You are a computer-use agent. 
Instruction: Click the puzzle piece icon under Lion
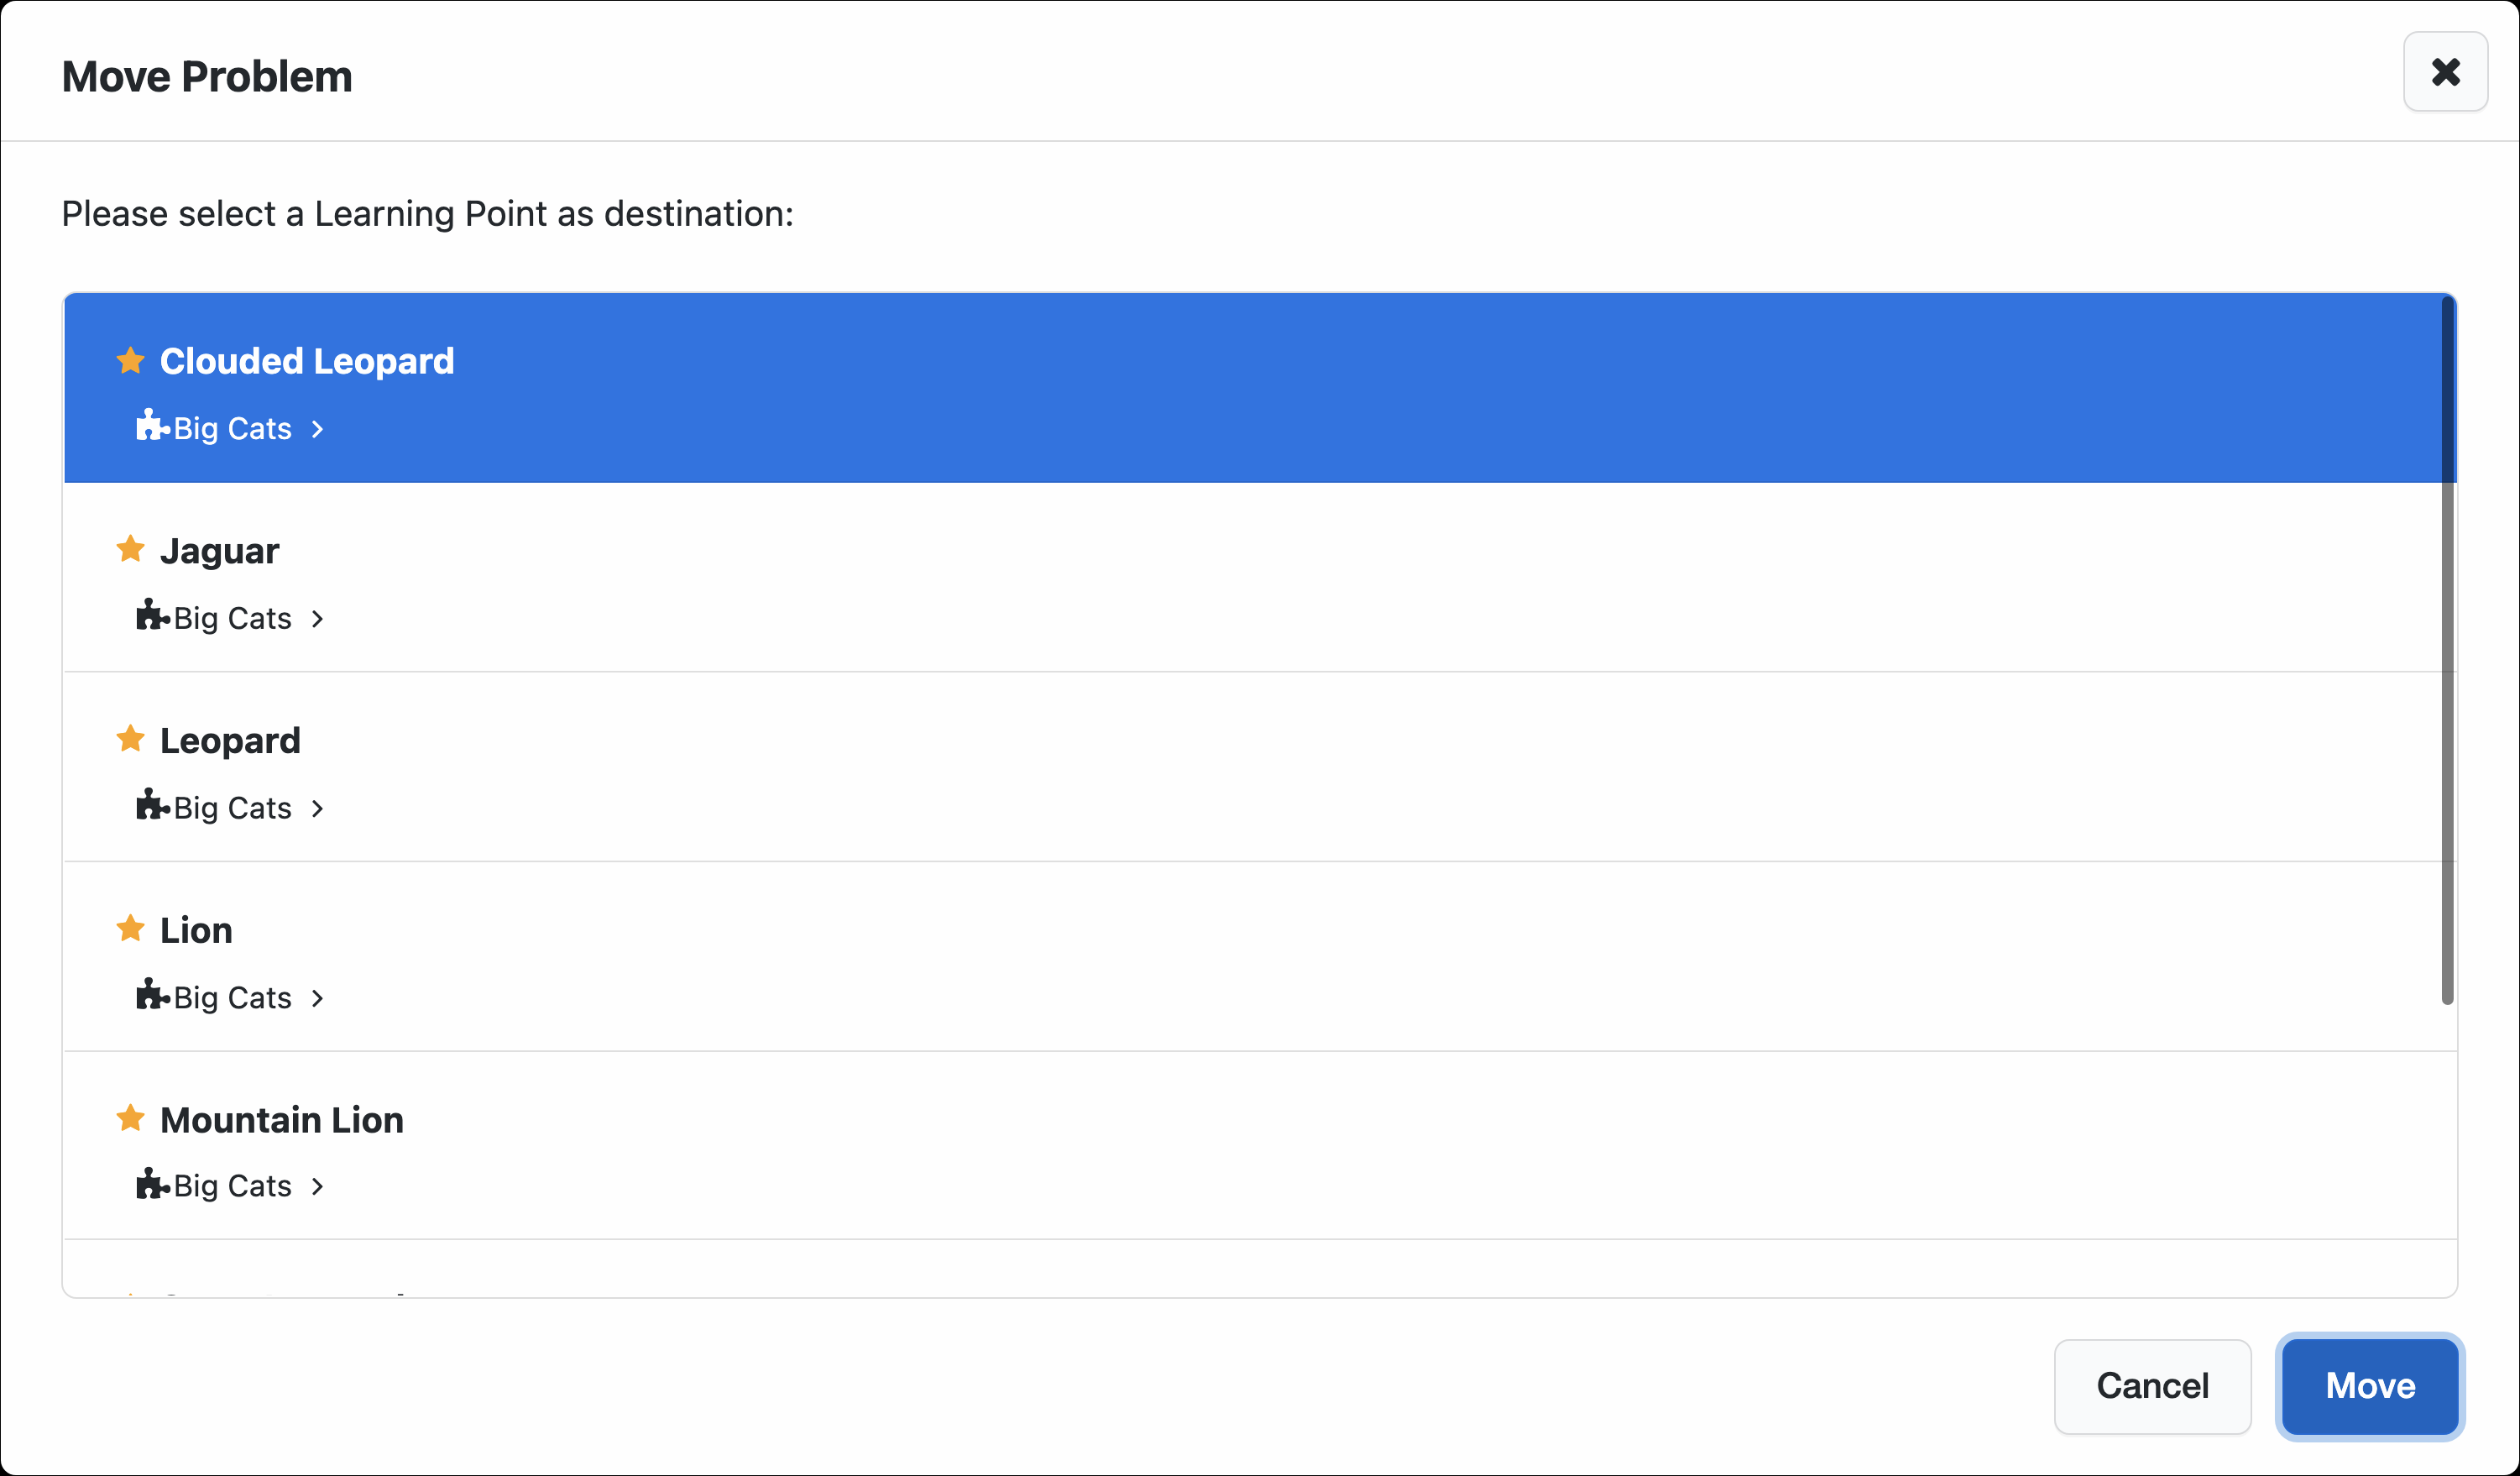pos(151,995)
